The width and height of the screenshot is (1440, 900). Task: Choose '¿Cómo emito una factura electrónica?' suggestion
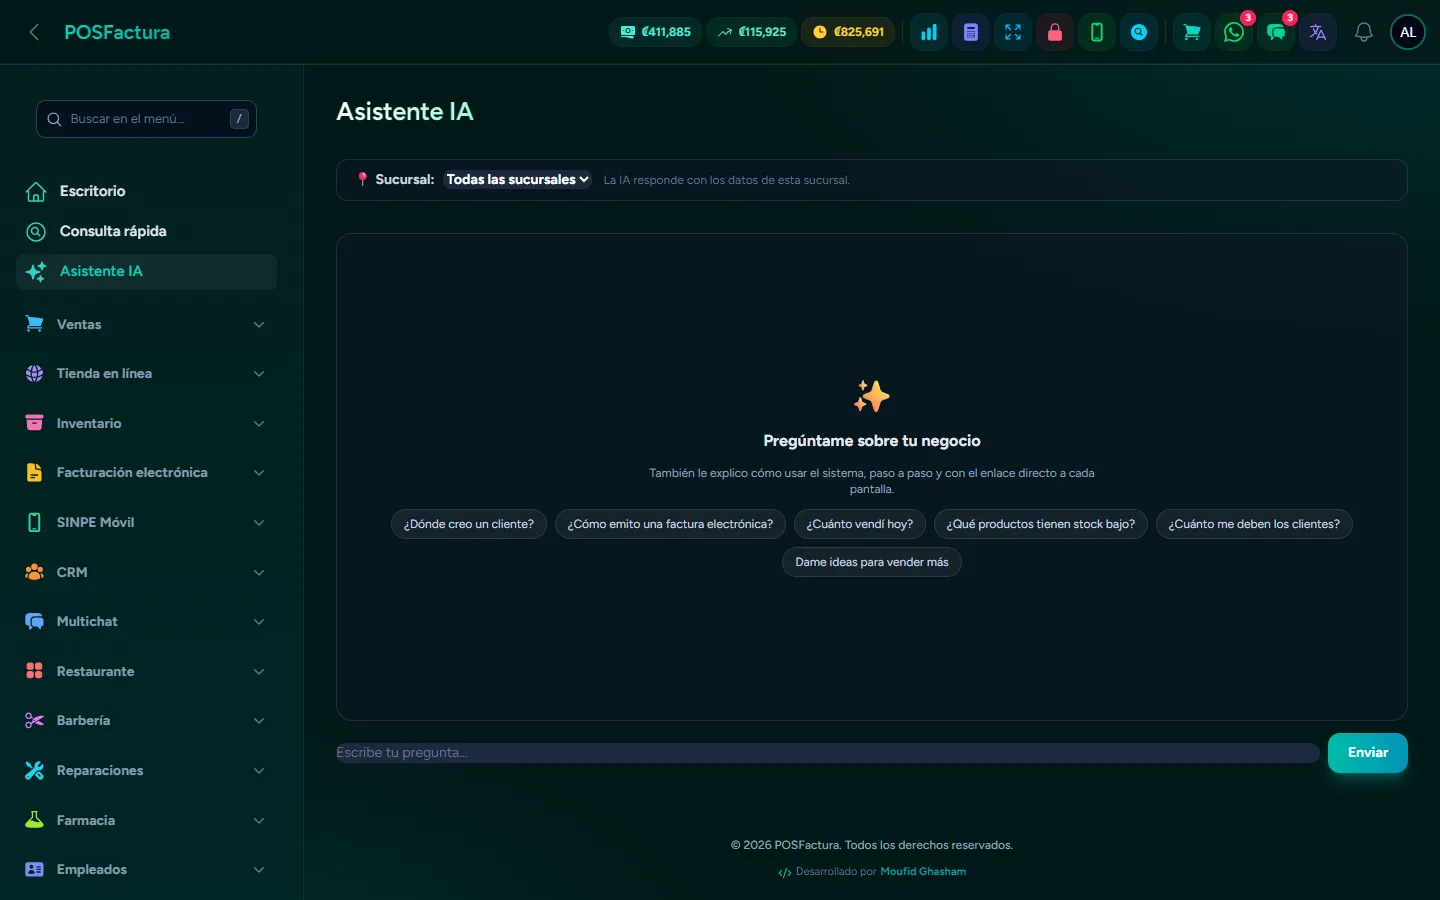[x=670, y=524]
